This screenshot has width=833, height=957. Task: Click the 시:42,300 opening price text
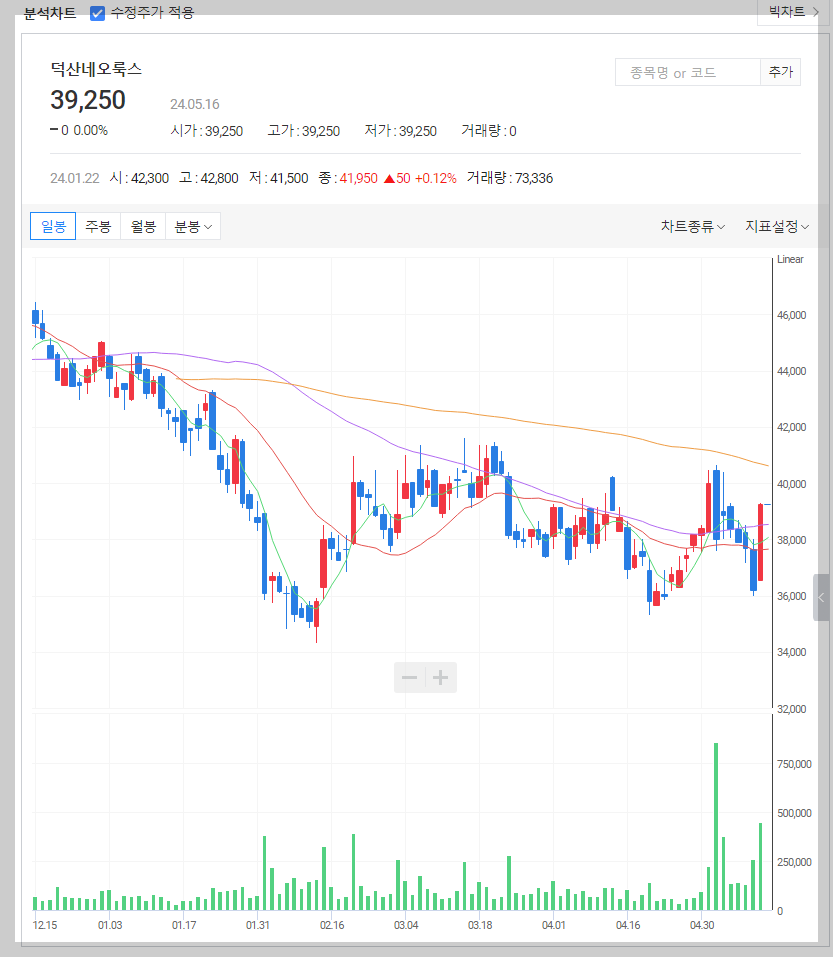[139, 178]
